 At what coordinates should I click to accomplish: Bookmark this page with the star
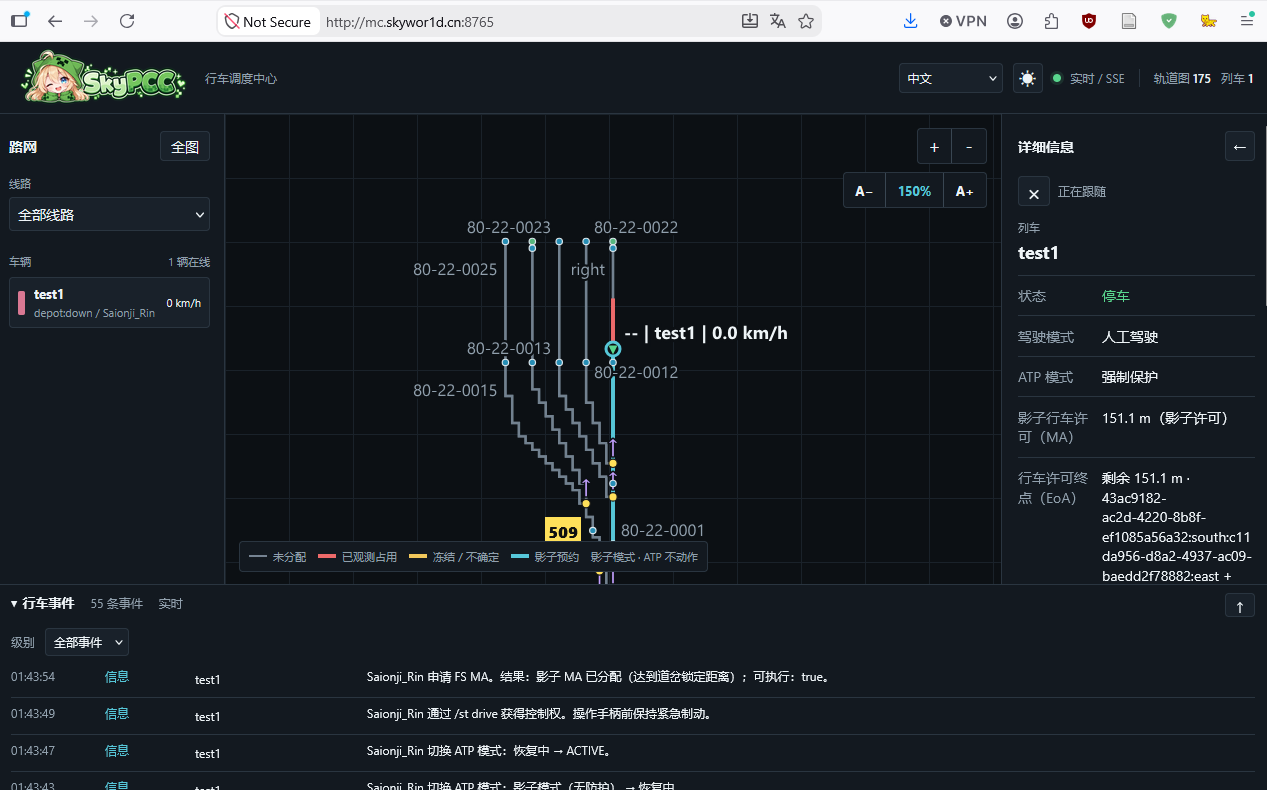tap(806, 21)
